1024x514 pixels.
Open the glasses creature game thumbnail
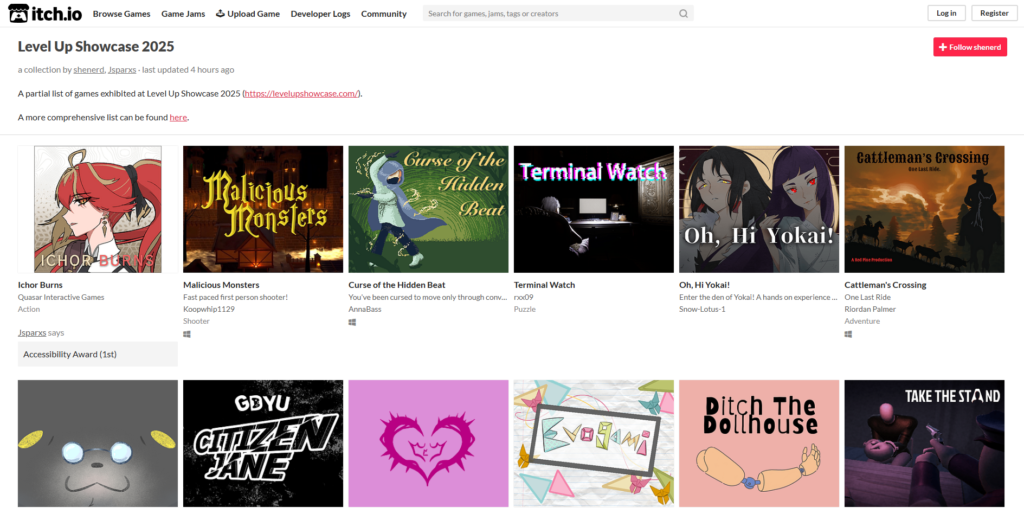click(98, 443)
